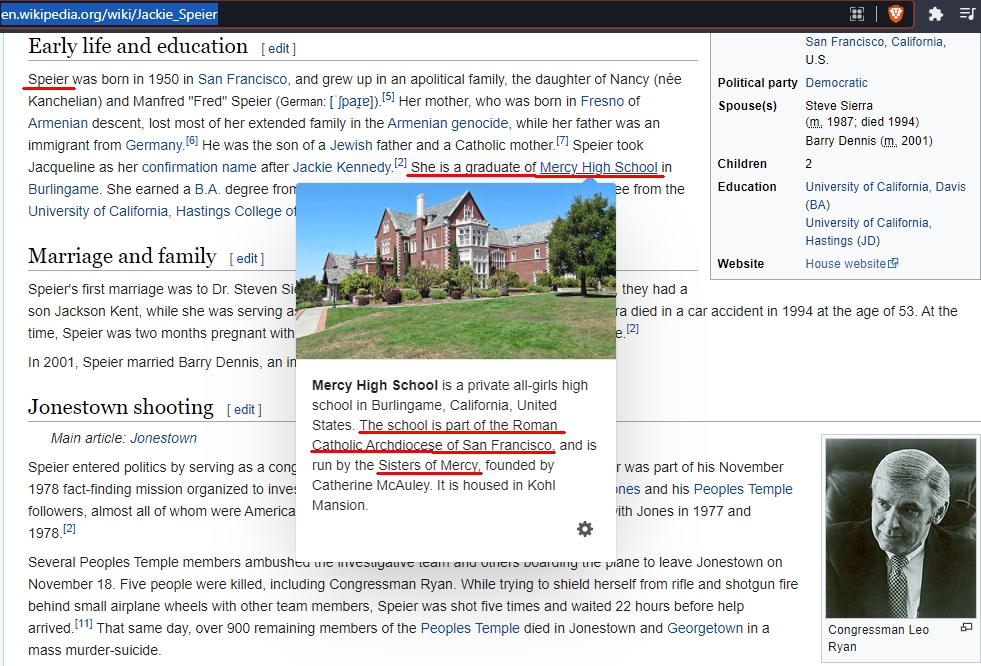
Task: Open University of California, Hastings link in the infobox
Action: coord(868,231)
